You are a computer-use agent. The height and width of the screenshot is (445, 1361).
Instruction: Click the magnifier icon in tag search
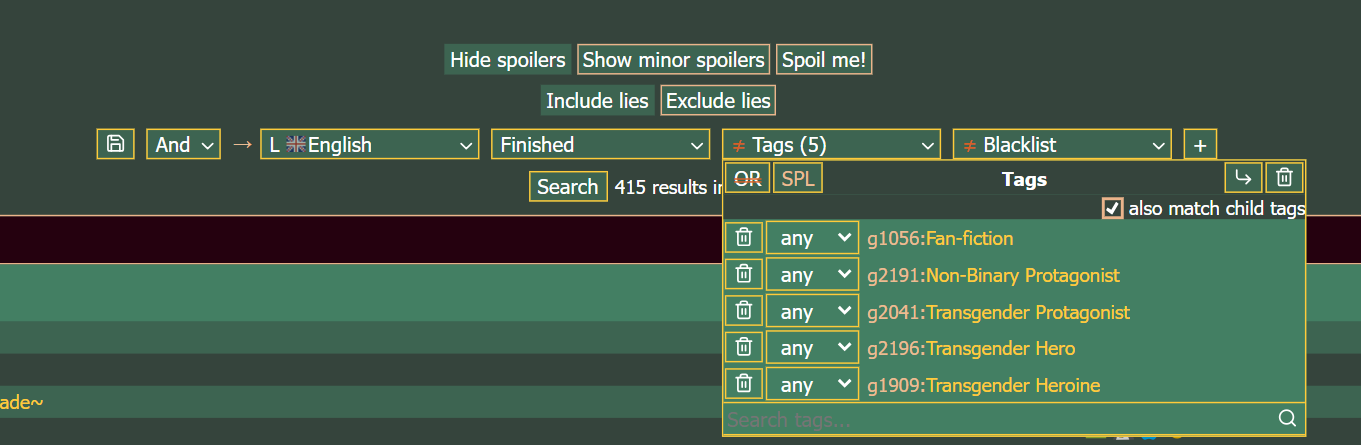coord(1287,418)
